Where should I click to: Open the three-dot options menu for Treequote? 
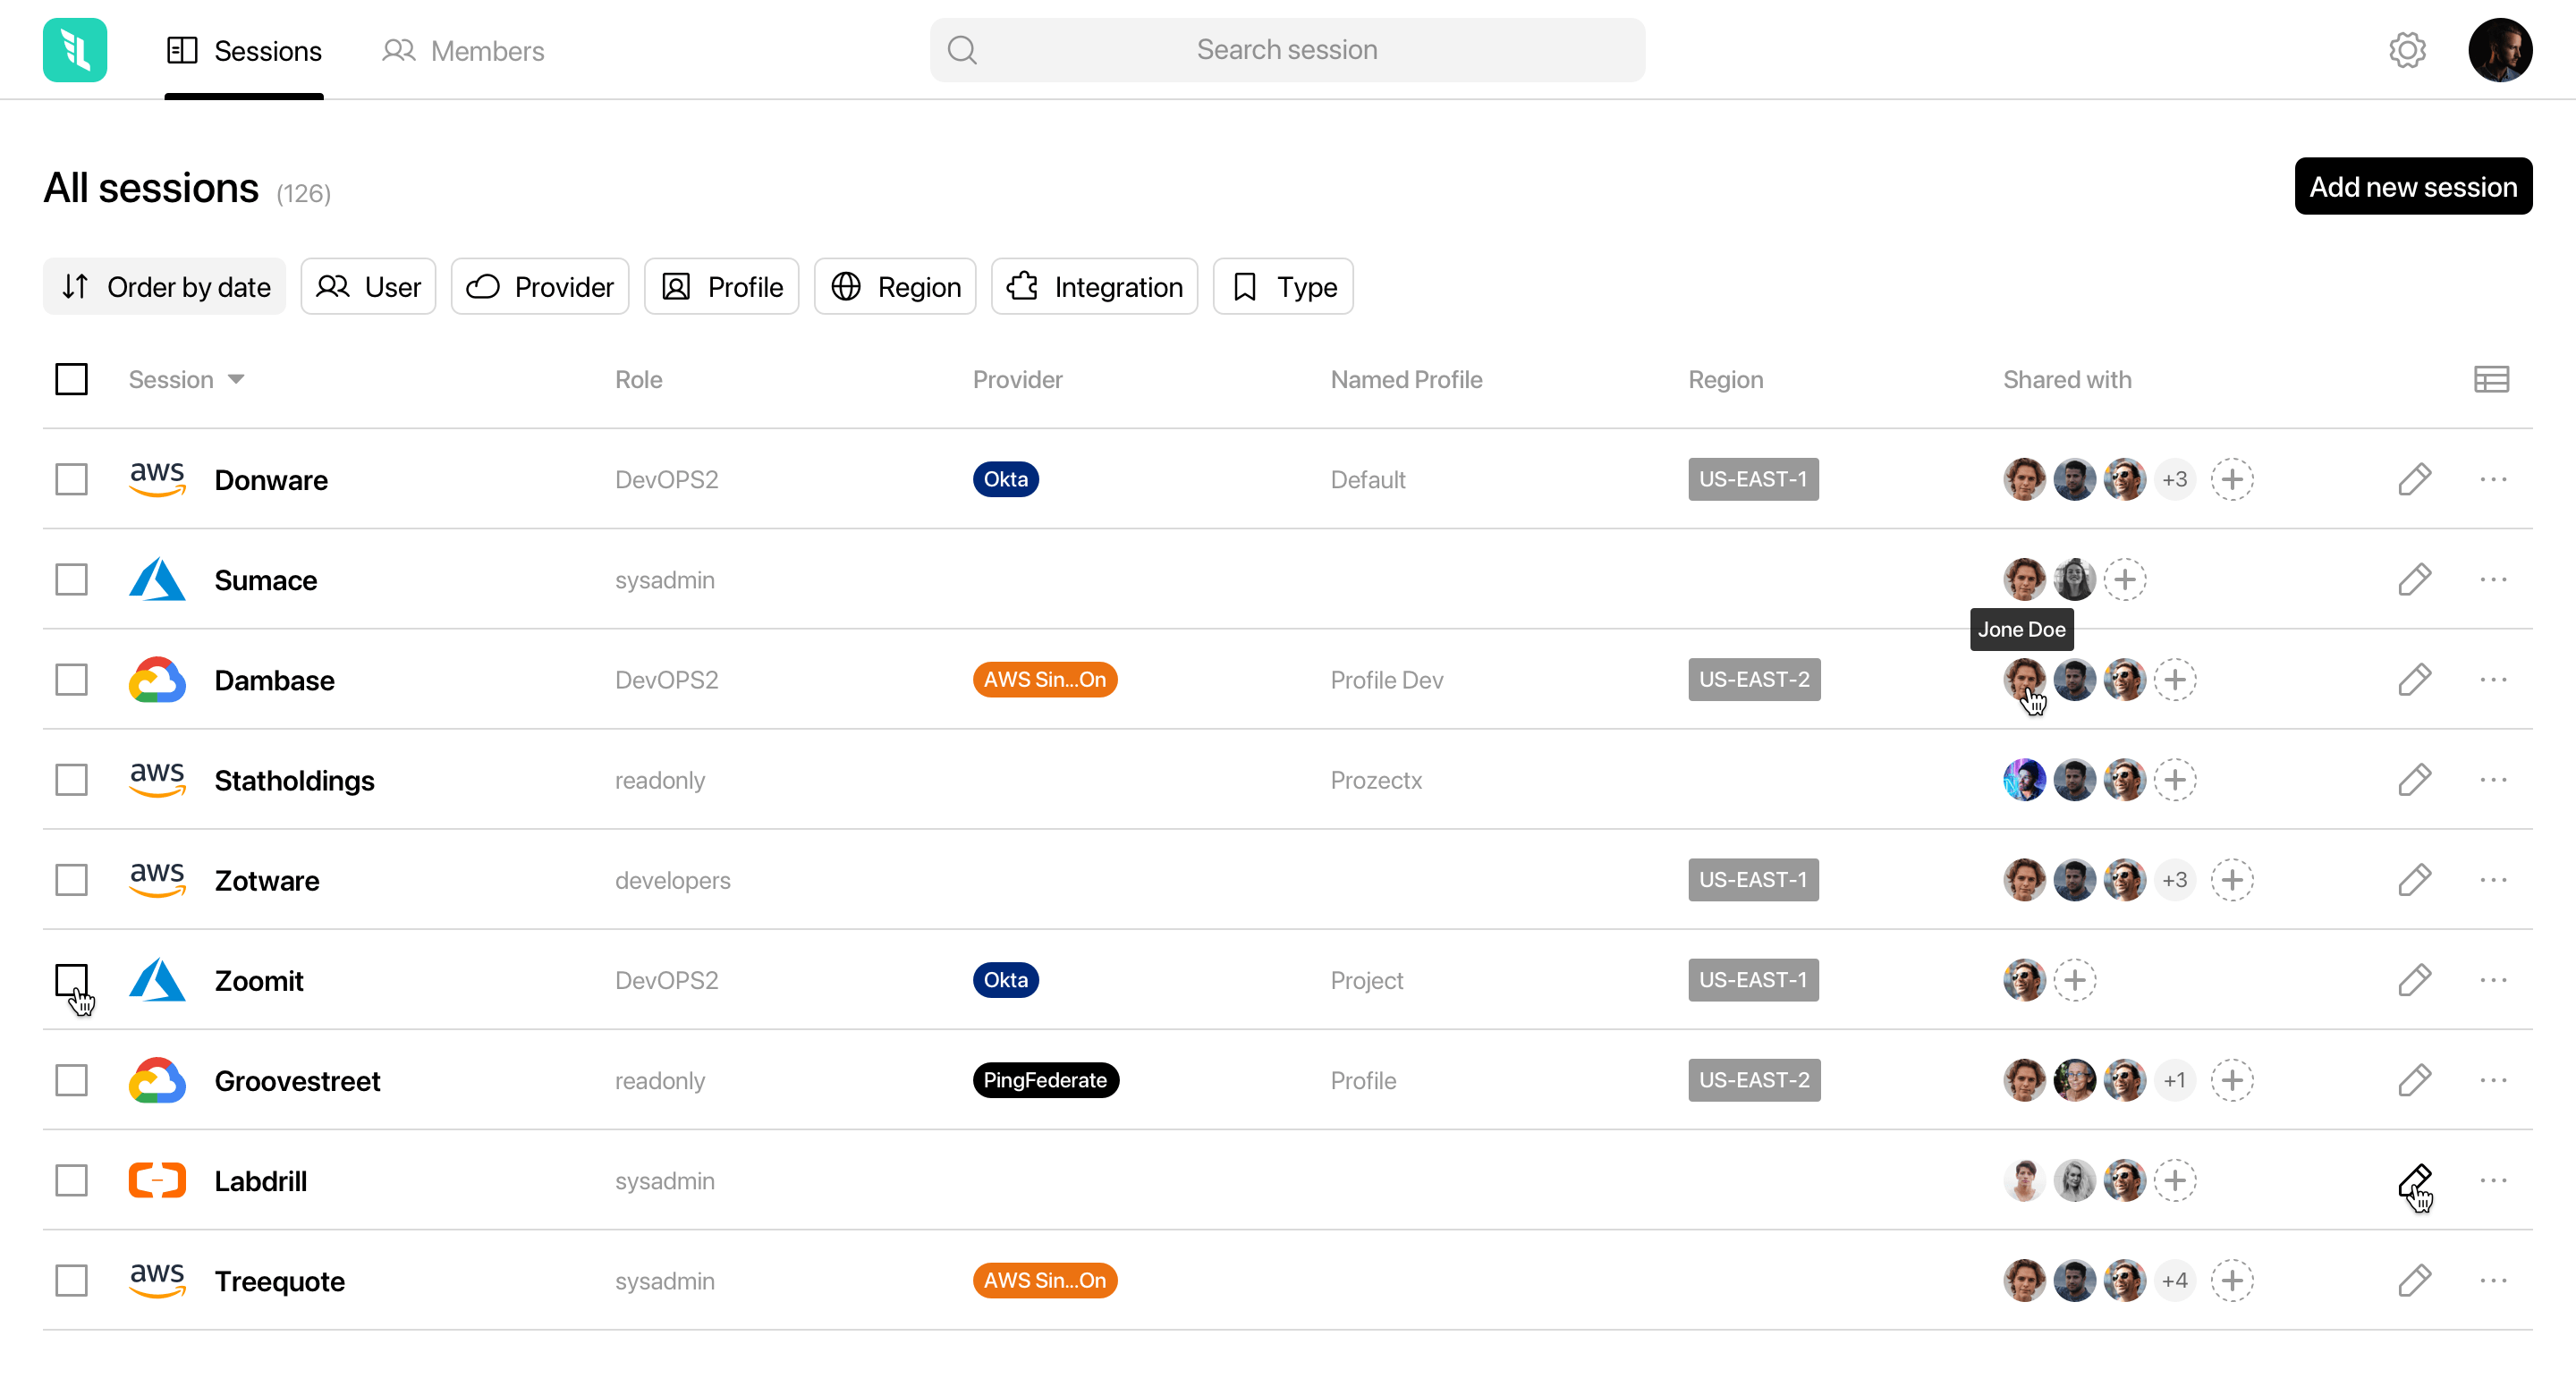[2492, 1280]
